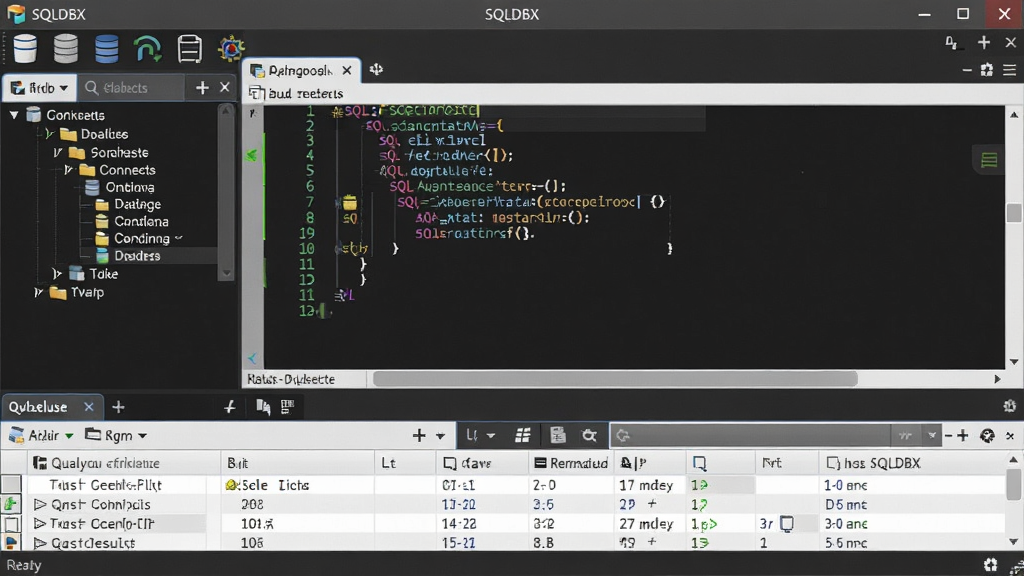Click the hamburger lines icon in editor top right

pyautogui.click(x=1010, y=70)
